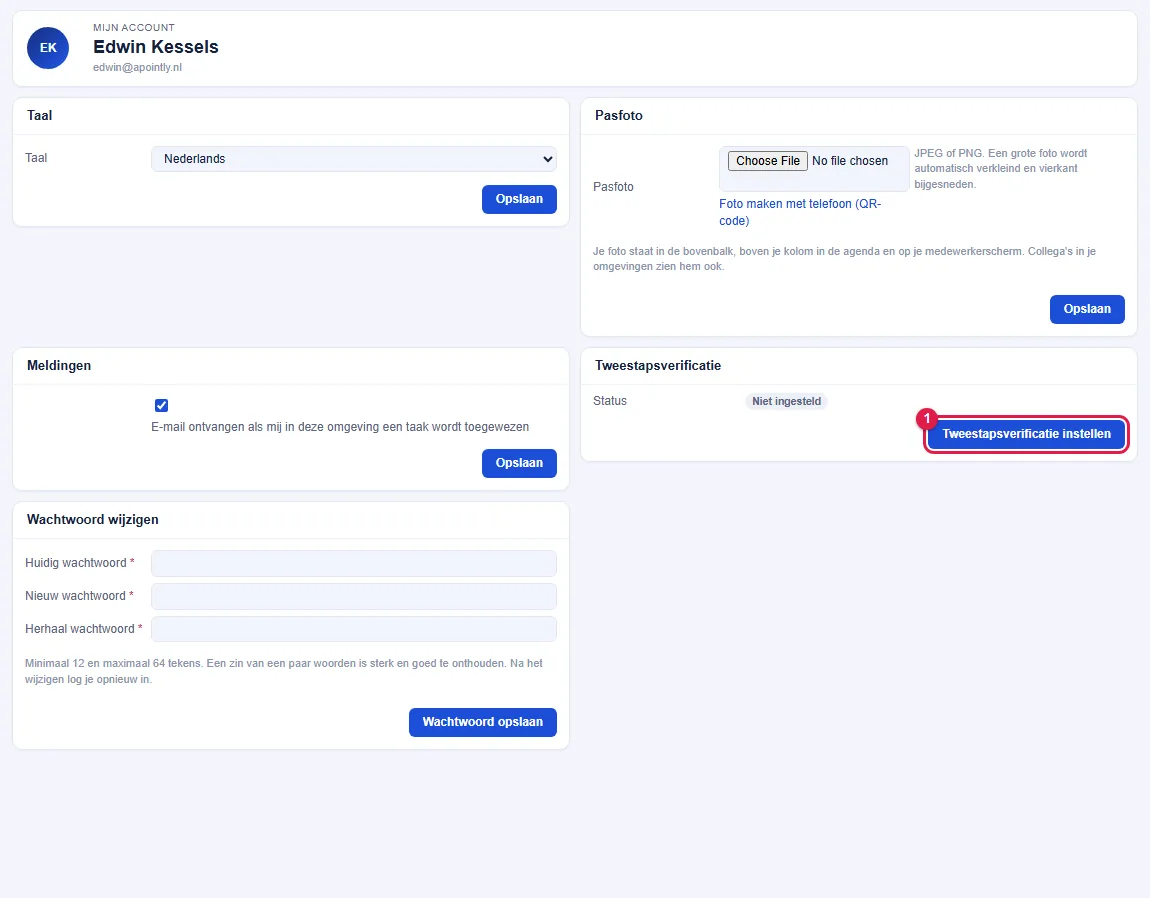Click Wachtwoord opslaan button
This screenshot has width=1150, height=898.
click(x=483, y=722)
